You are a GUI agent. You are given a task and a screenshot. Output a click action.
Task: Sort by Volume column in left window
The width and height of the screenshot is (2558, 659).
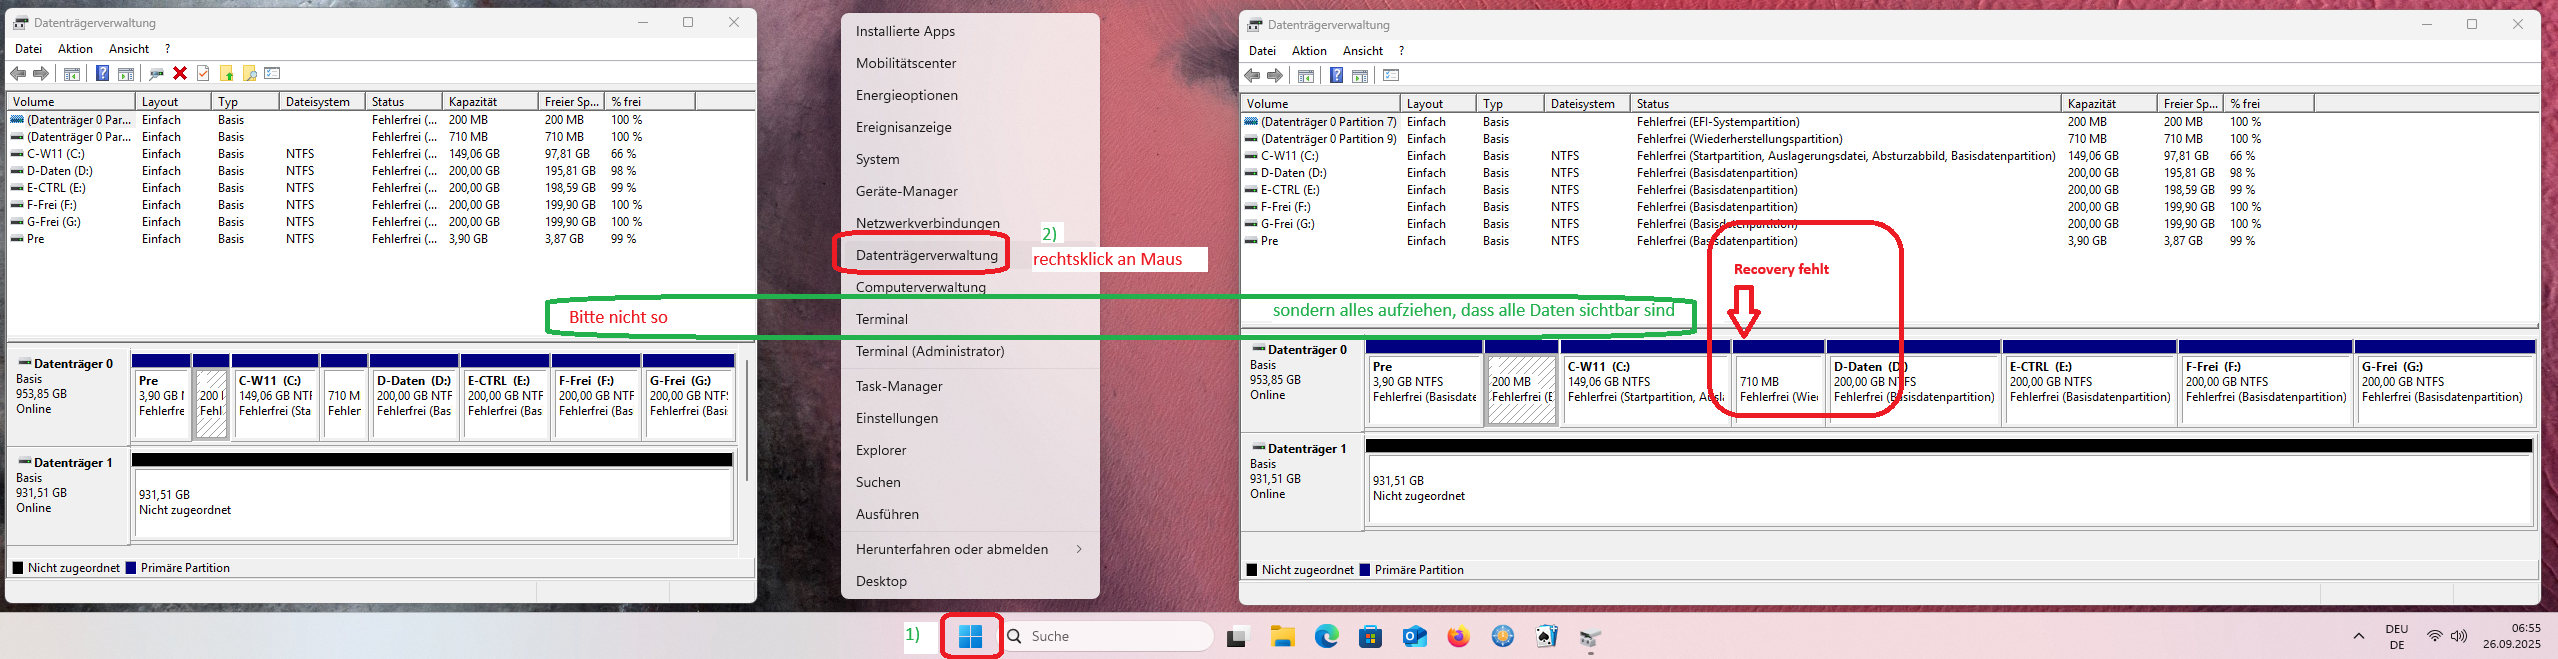click(x=71, y=102)
